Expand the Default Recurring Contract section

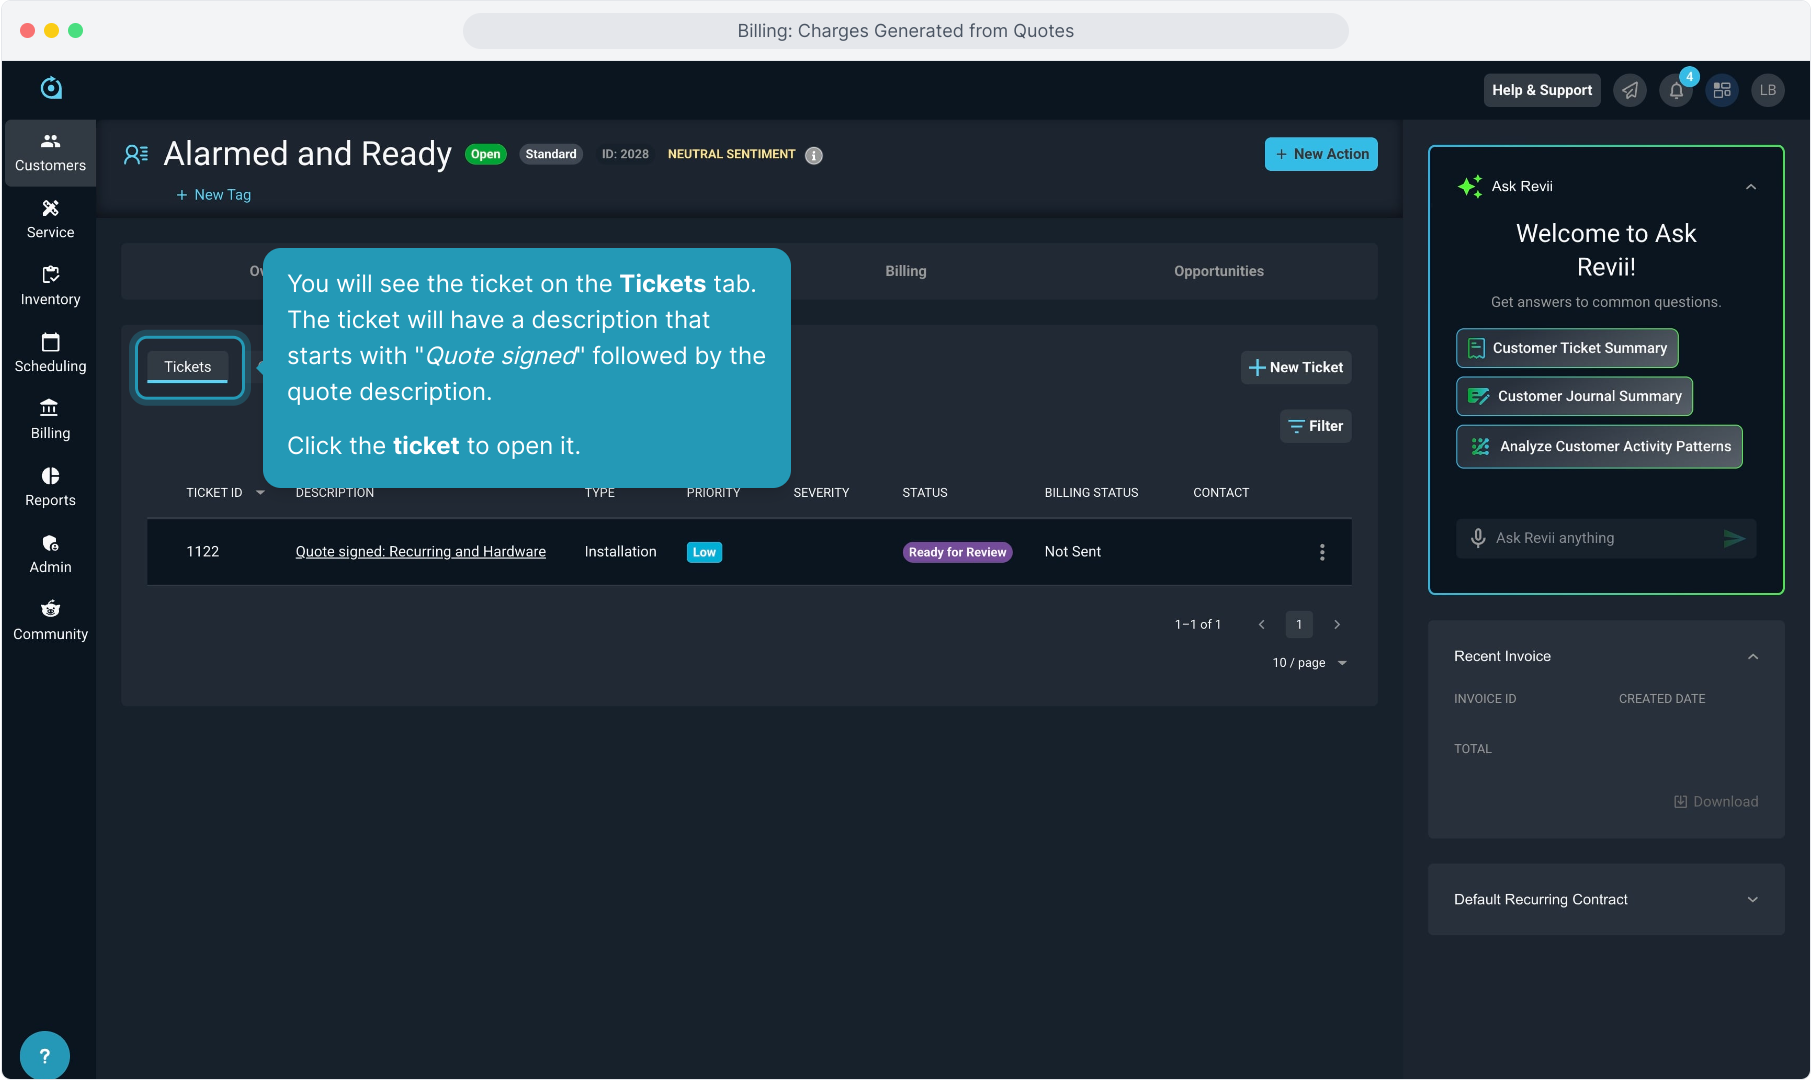point(1753,900)
